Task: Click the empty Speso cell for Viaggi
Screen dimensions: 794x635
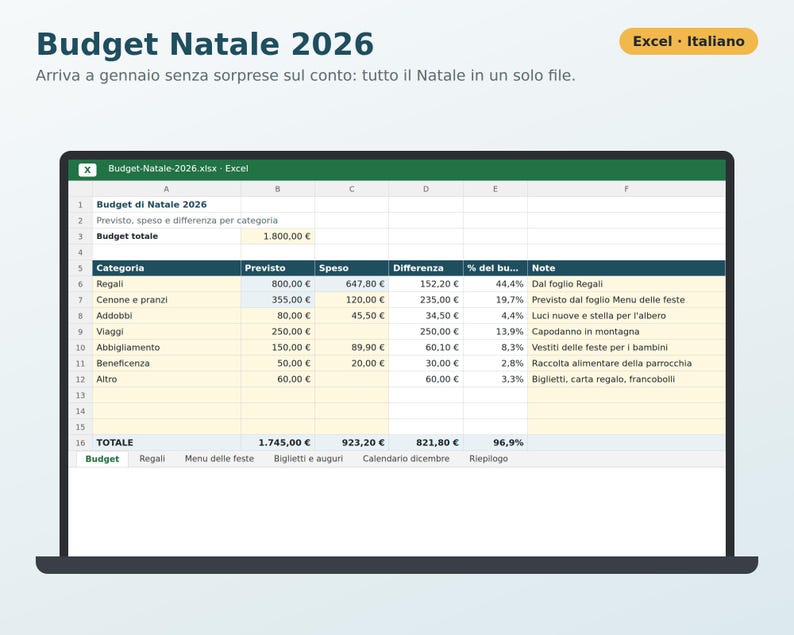Action: [351, 332]
